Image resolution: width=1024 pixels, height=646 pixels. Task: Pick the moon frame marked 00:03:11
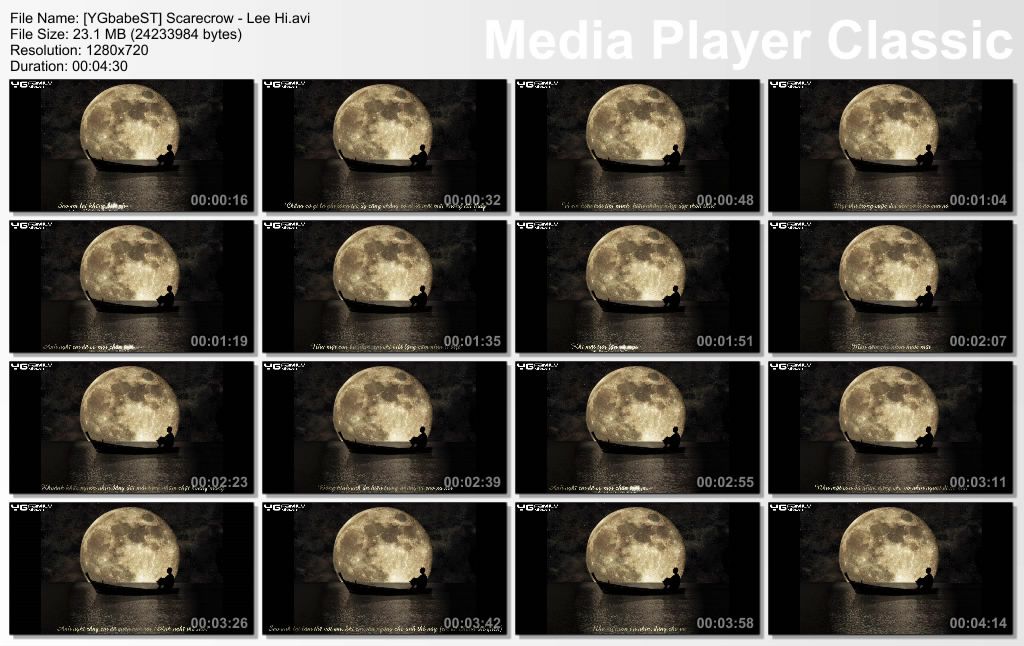coord(890,427)
